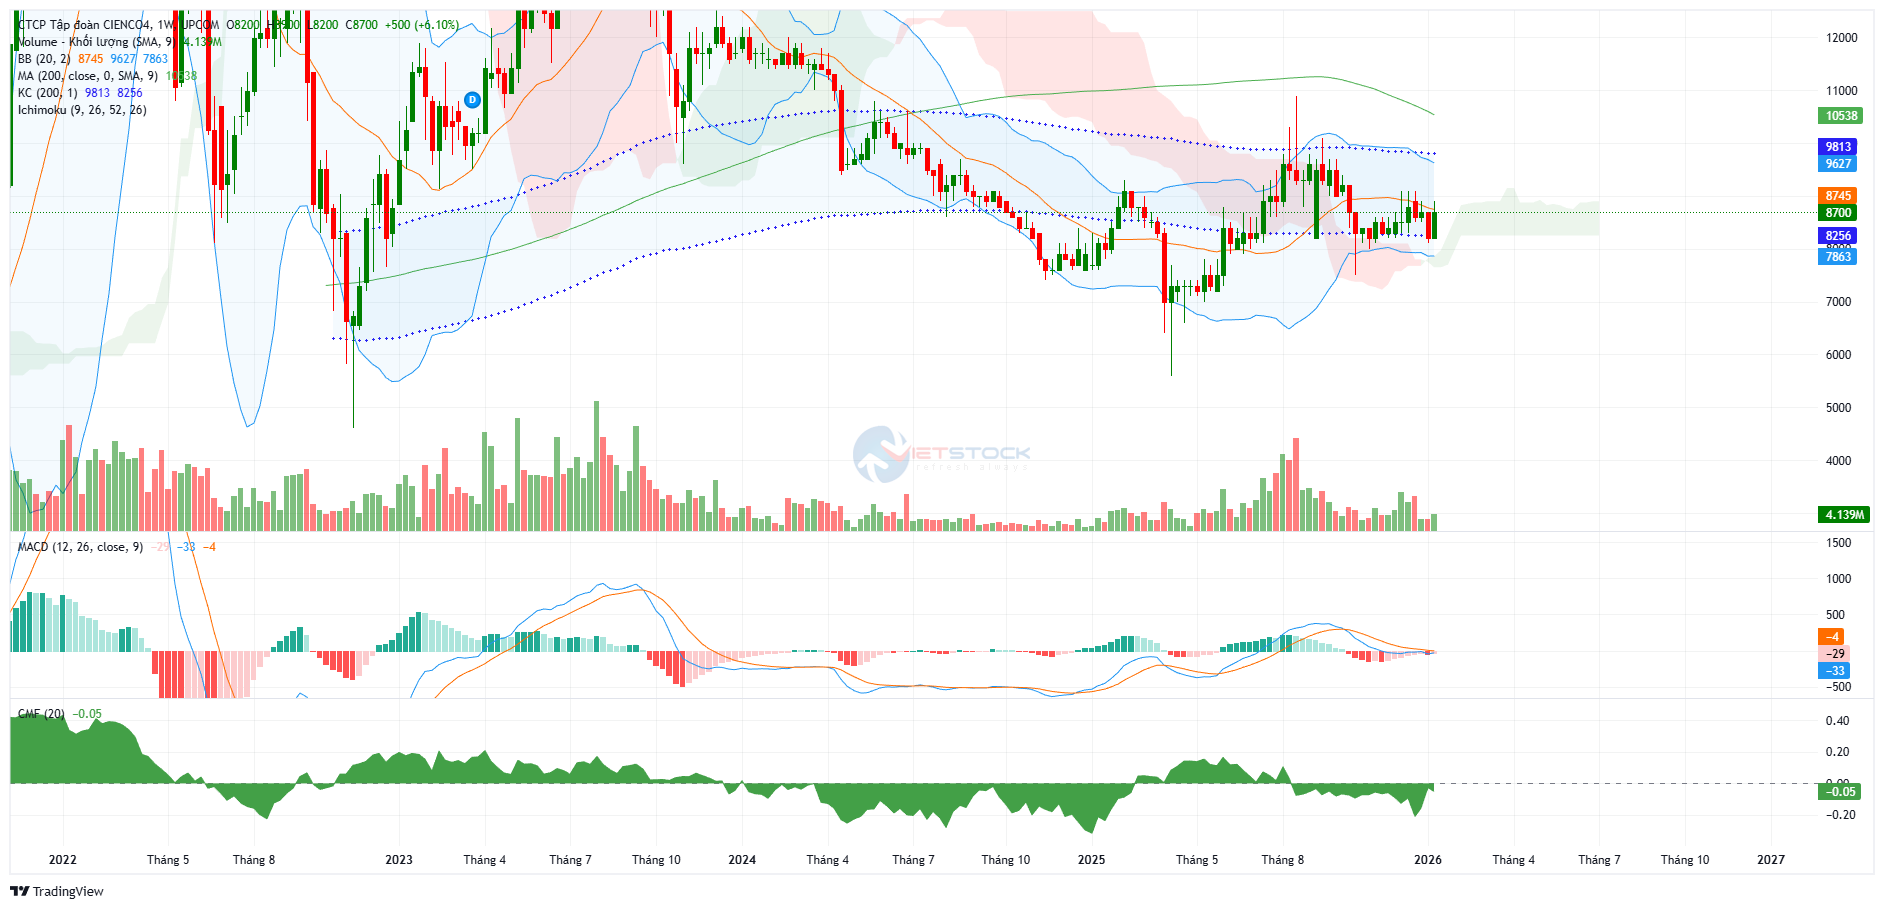Viewport: 1884px width, 909px height.
Task: Click the 2025 label on time axis
Action: click(1091, 860)
